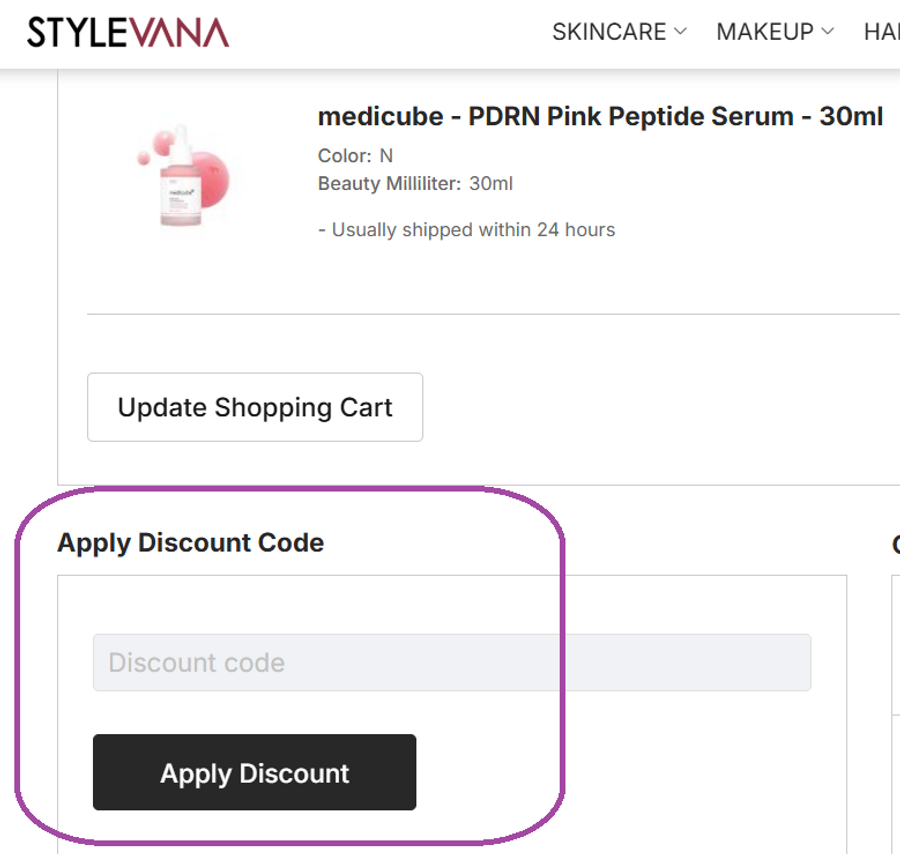900x854 pixels.
Task: Open the MAKEUP menu
Action: pyautogui.click(x=764, y=32)
